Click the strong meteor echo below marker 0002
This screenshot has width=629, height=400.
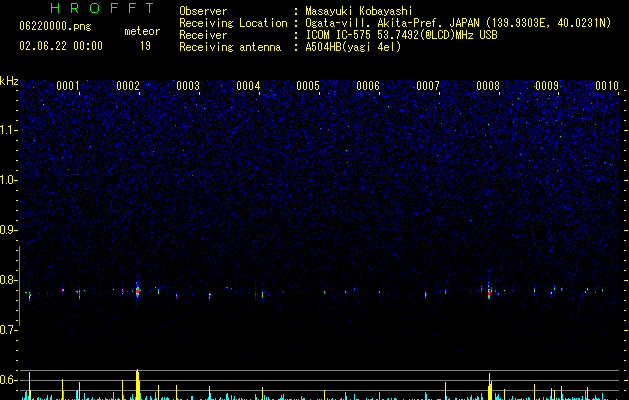click(x=138, y=290)
